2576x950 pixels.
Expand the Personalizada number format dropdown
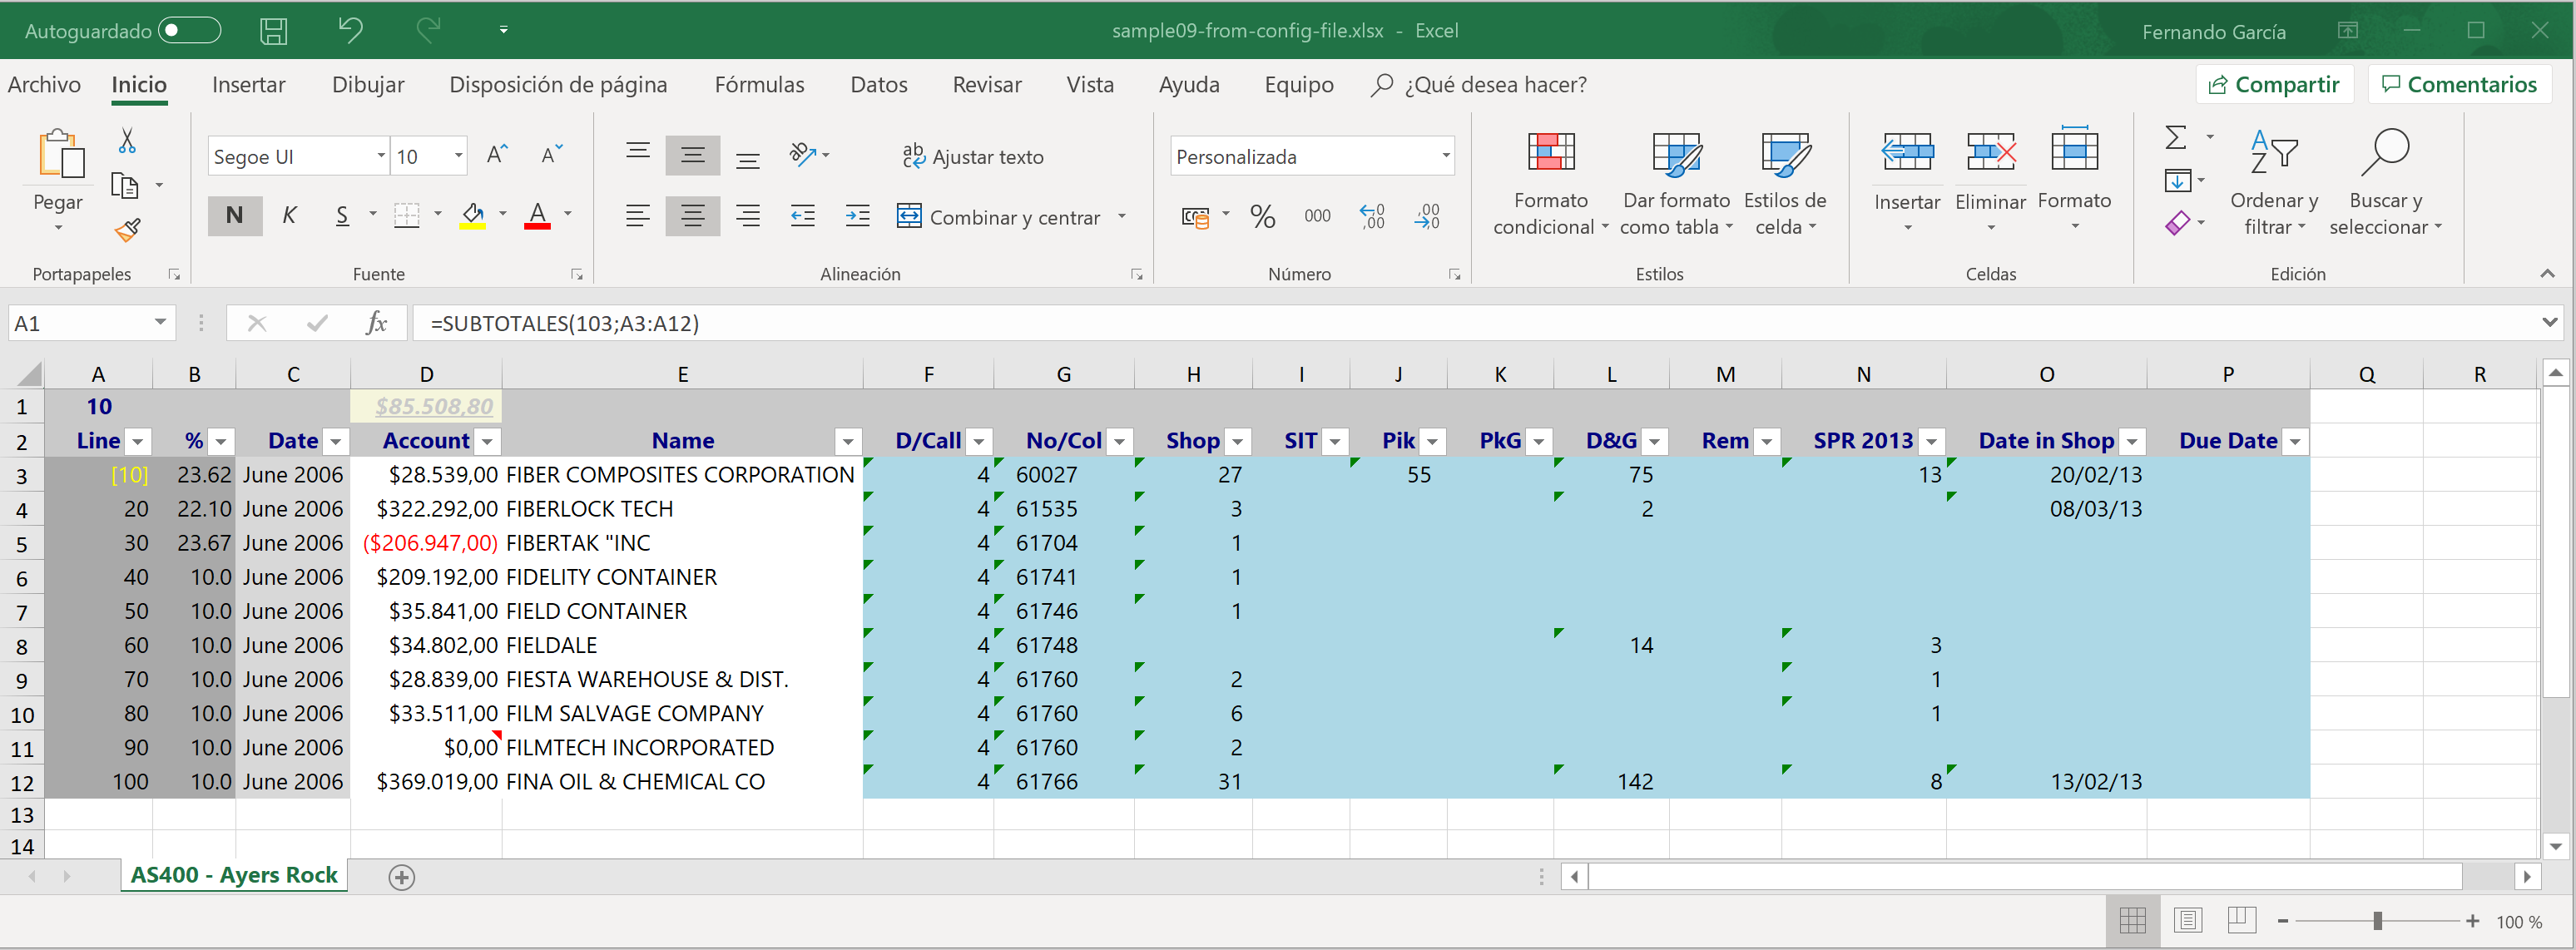[1445, 156]
